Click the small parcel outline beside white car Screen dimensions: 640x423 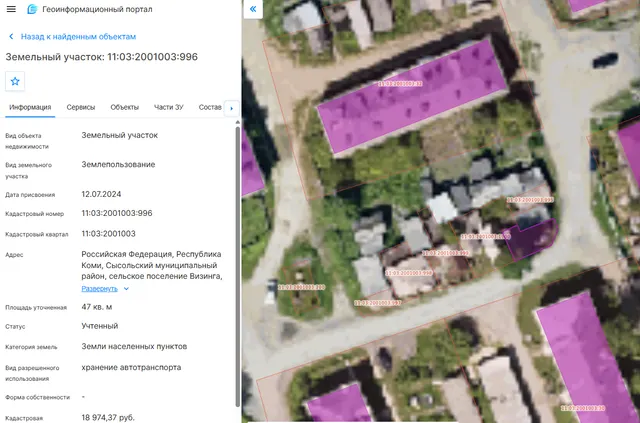click(x=302, y=289)
